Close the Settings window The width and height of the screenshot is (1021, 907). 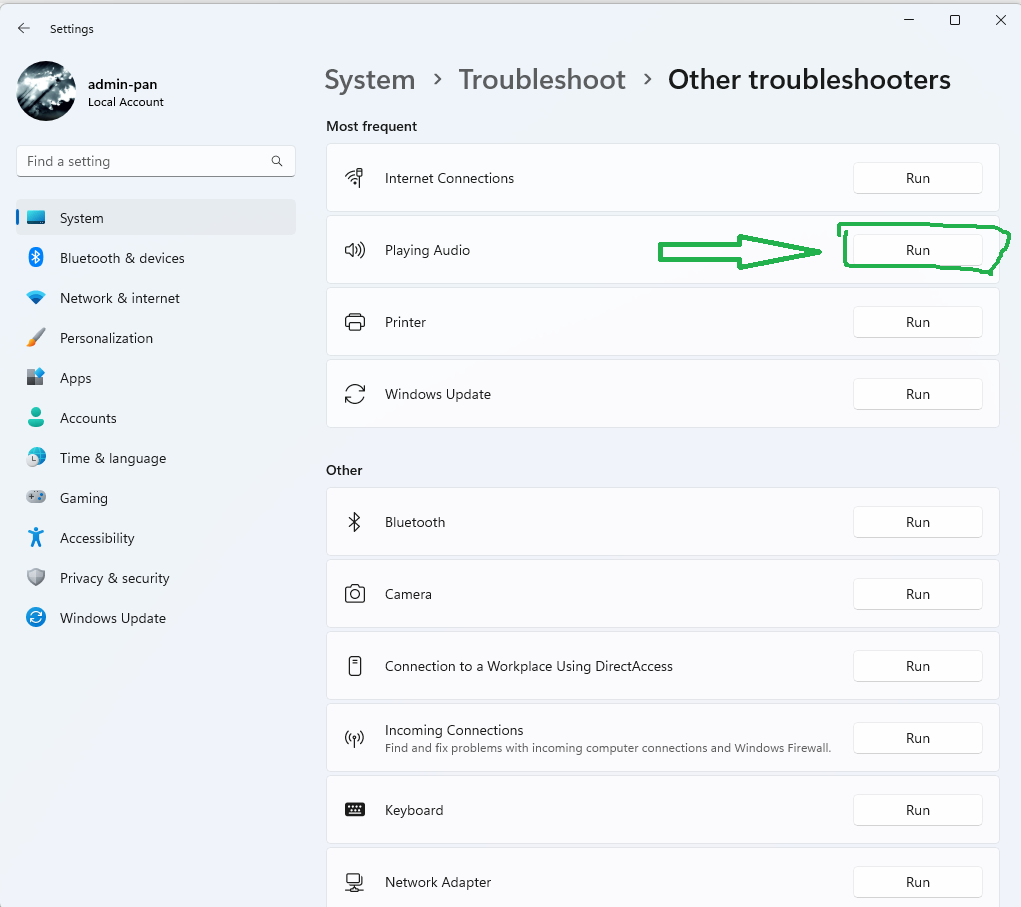[x=1001, y=20]
